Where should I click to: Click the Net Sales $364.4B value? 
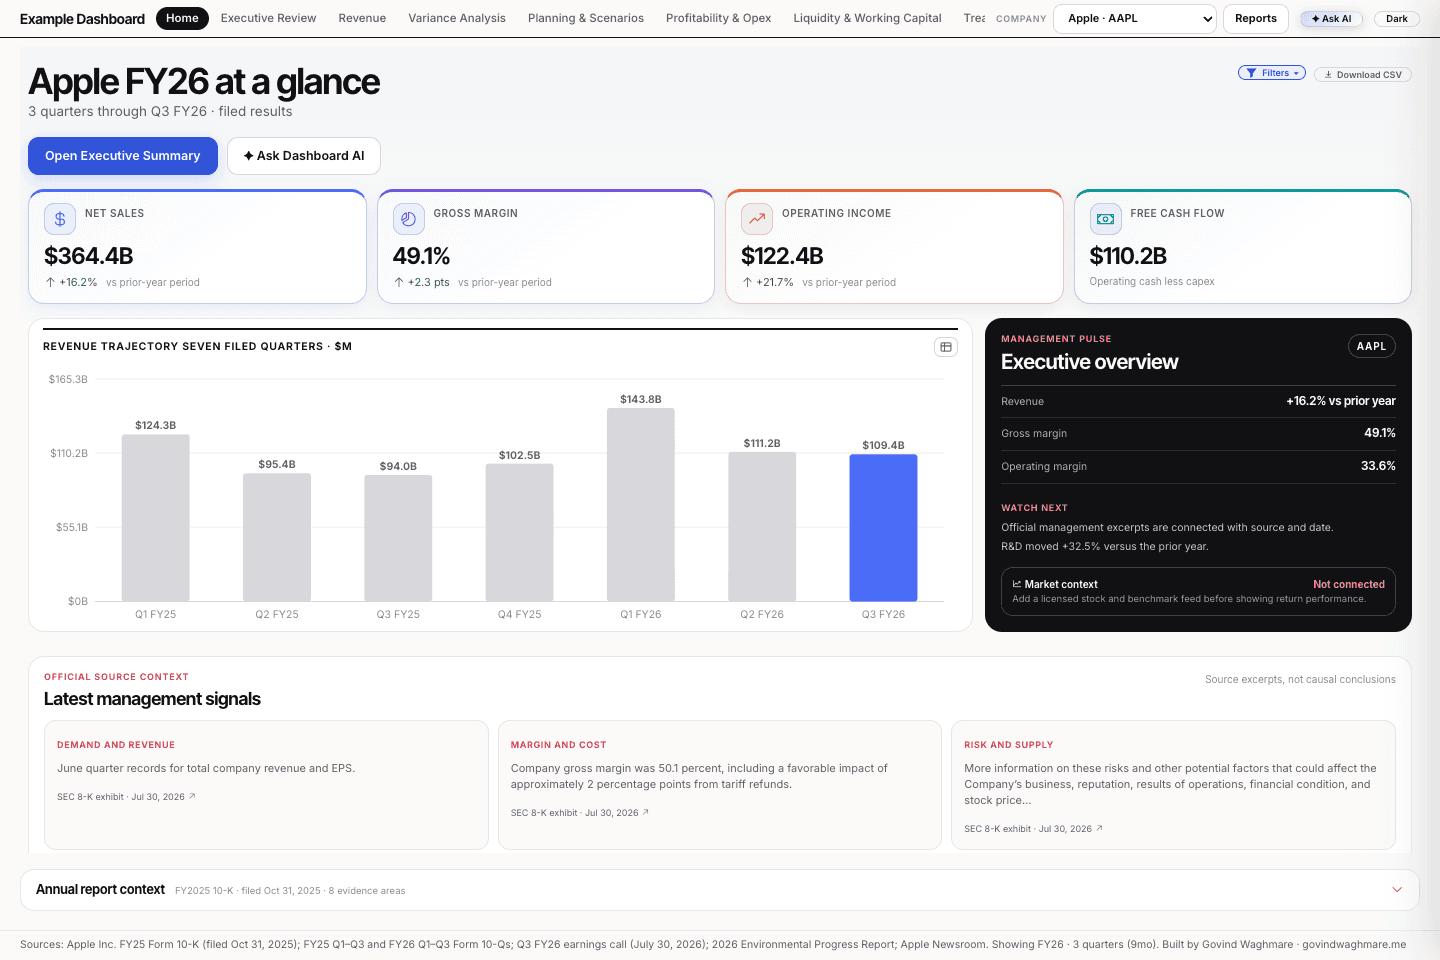89,256
